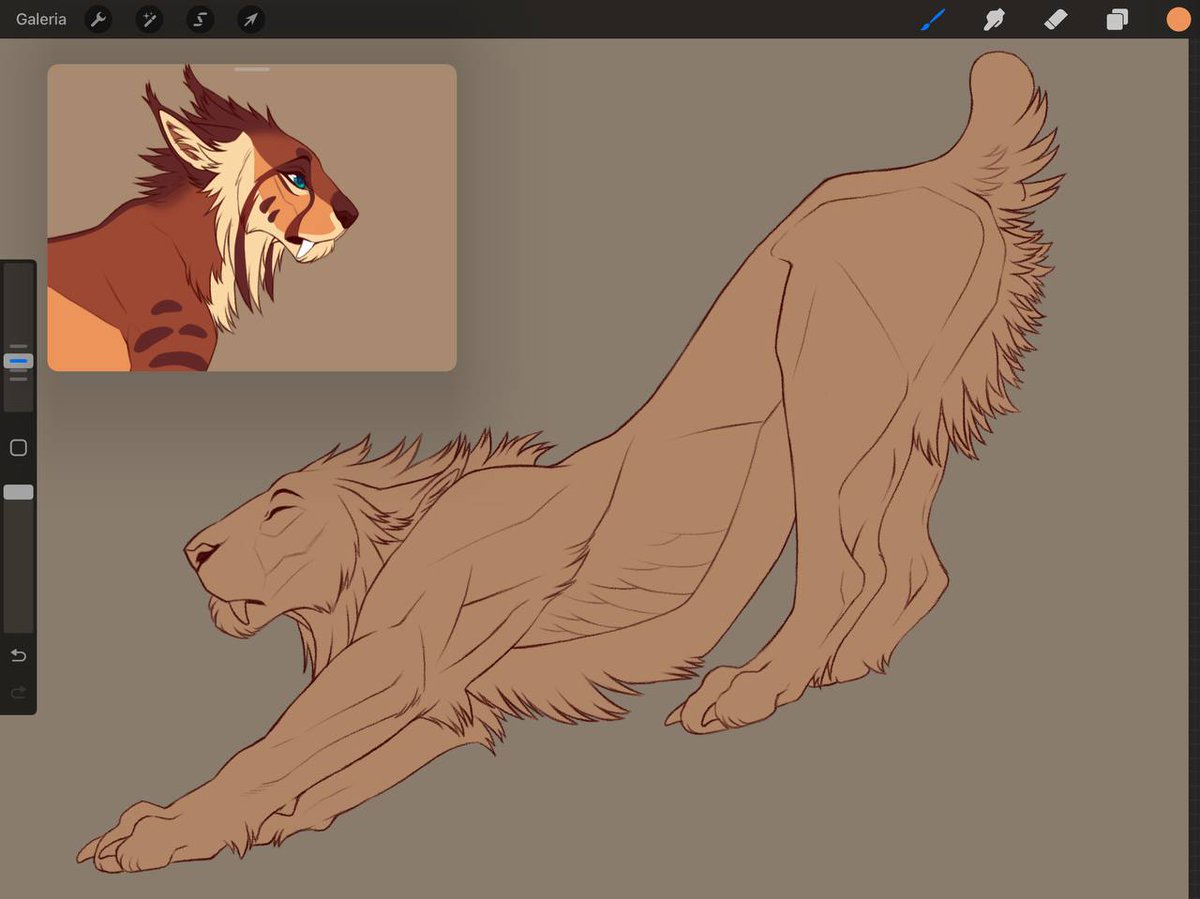Open the Layers panel
Screen dimensions: 1200x899
click(1117, 19)
